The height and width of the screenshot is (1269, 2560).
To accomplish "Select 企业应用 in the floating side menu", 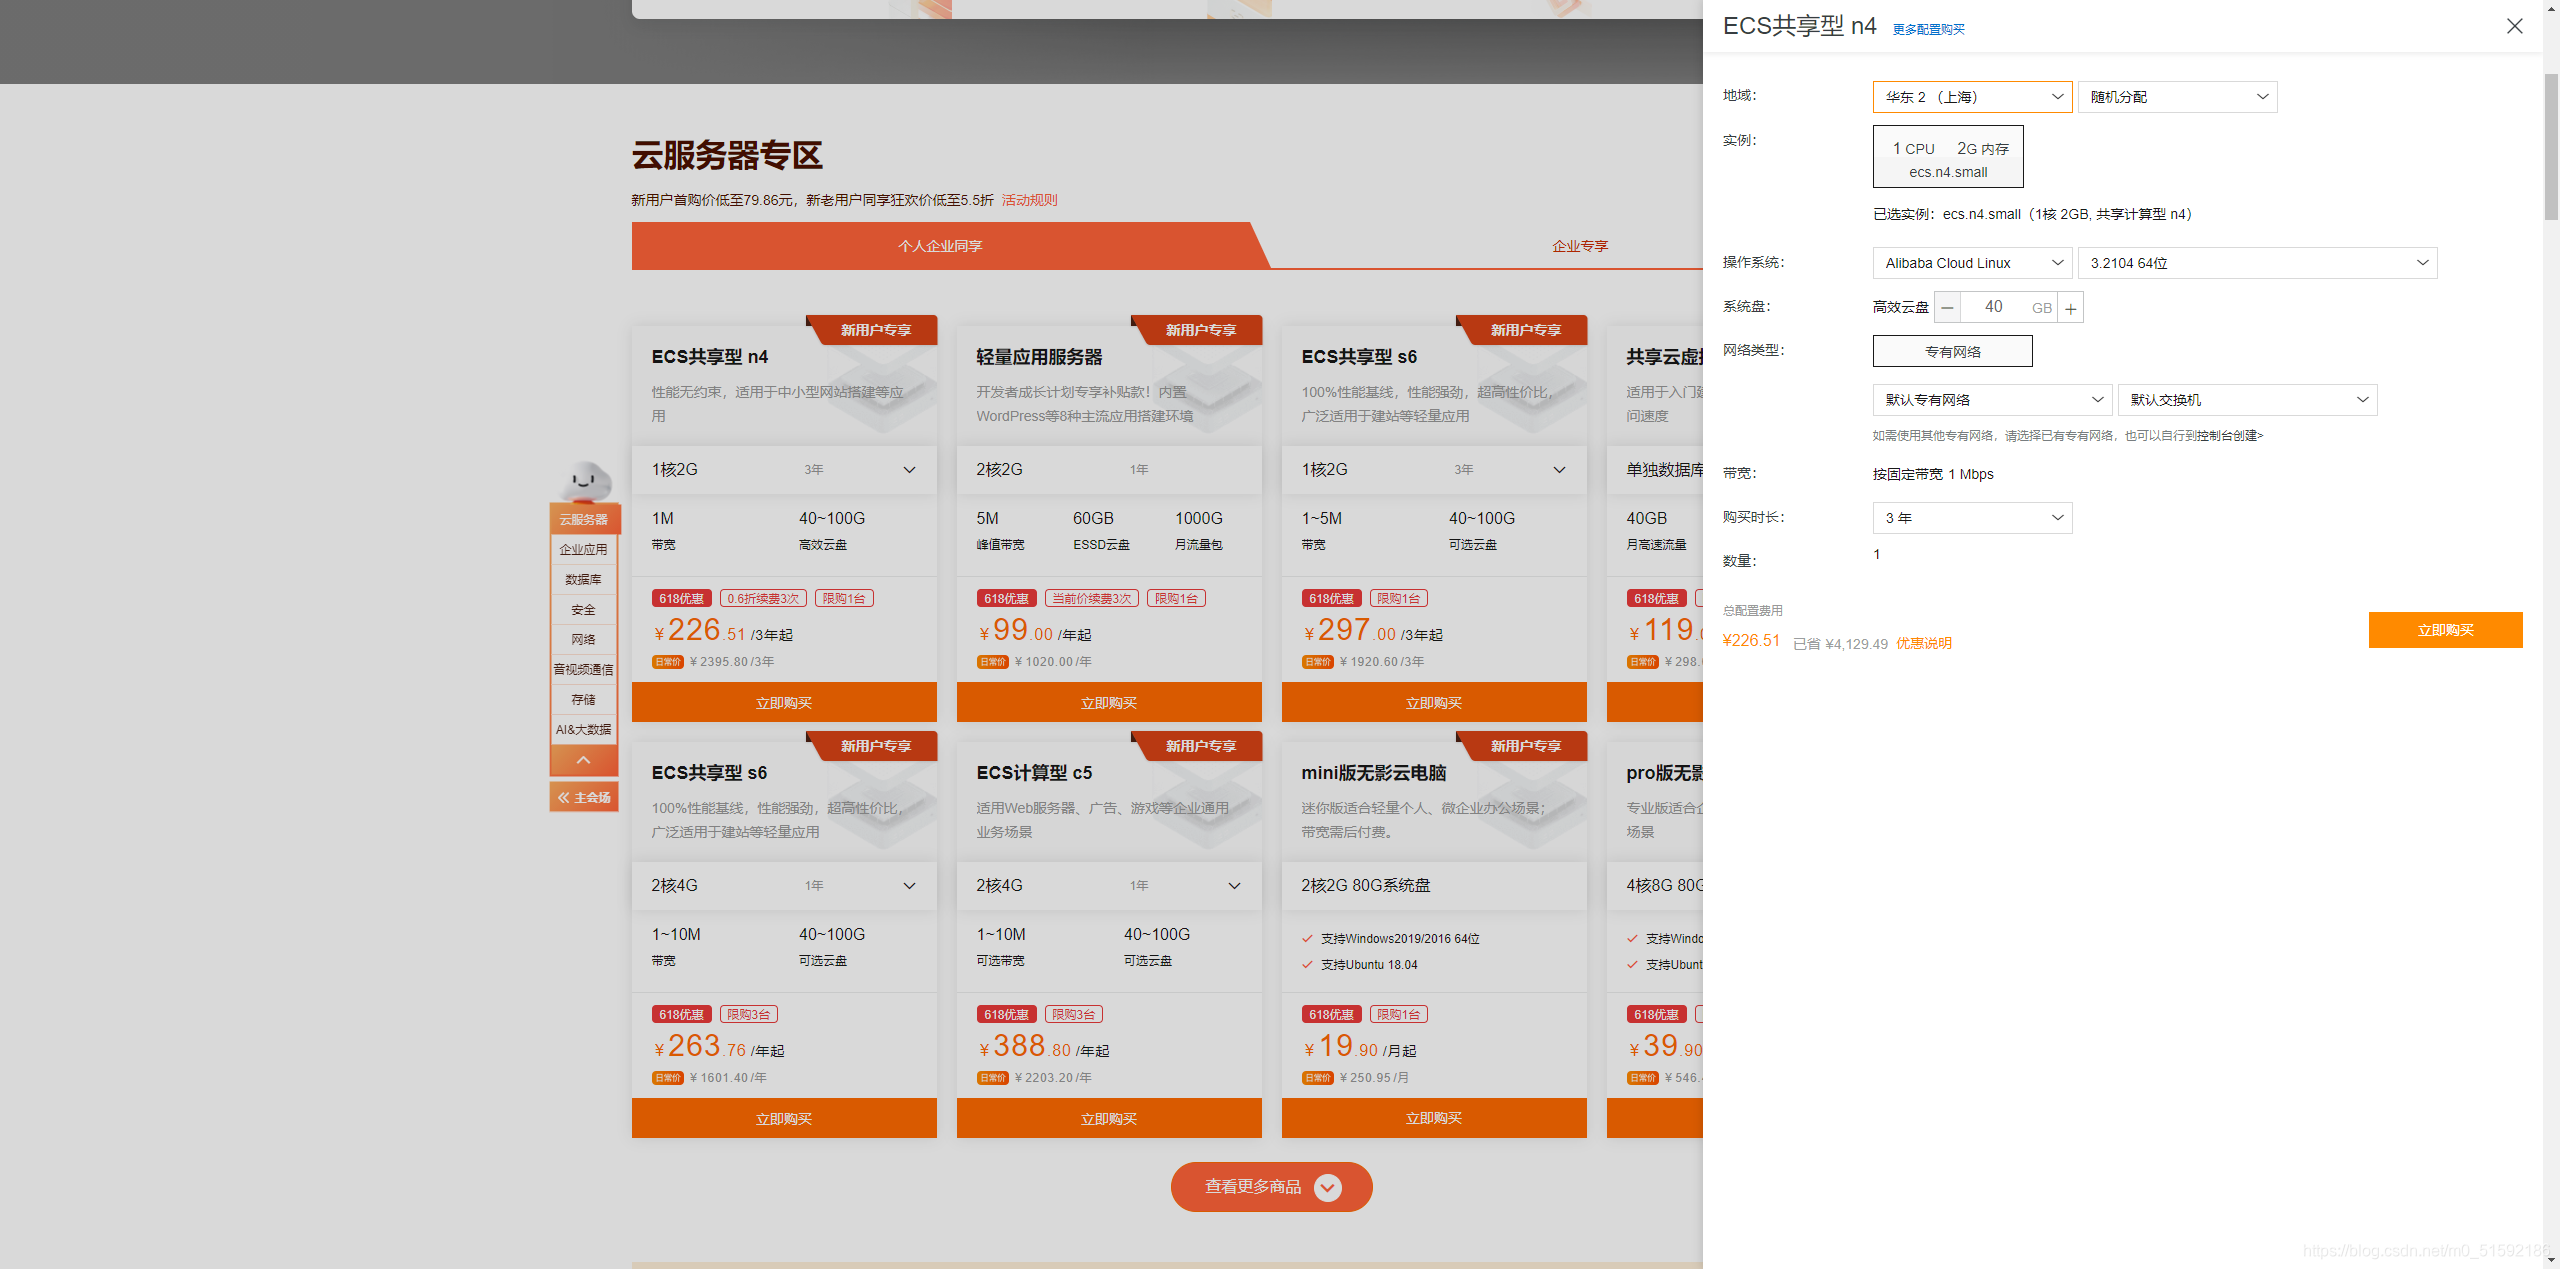I will tap(584, 549).
